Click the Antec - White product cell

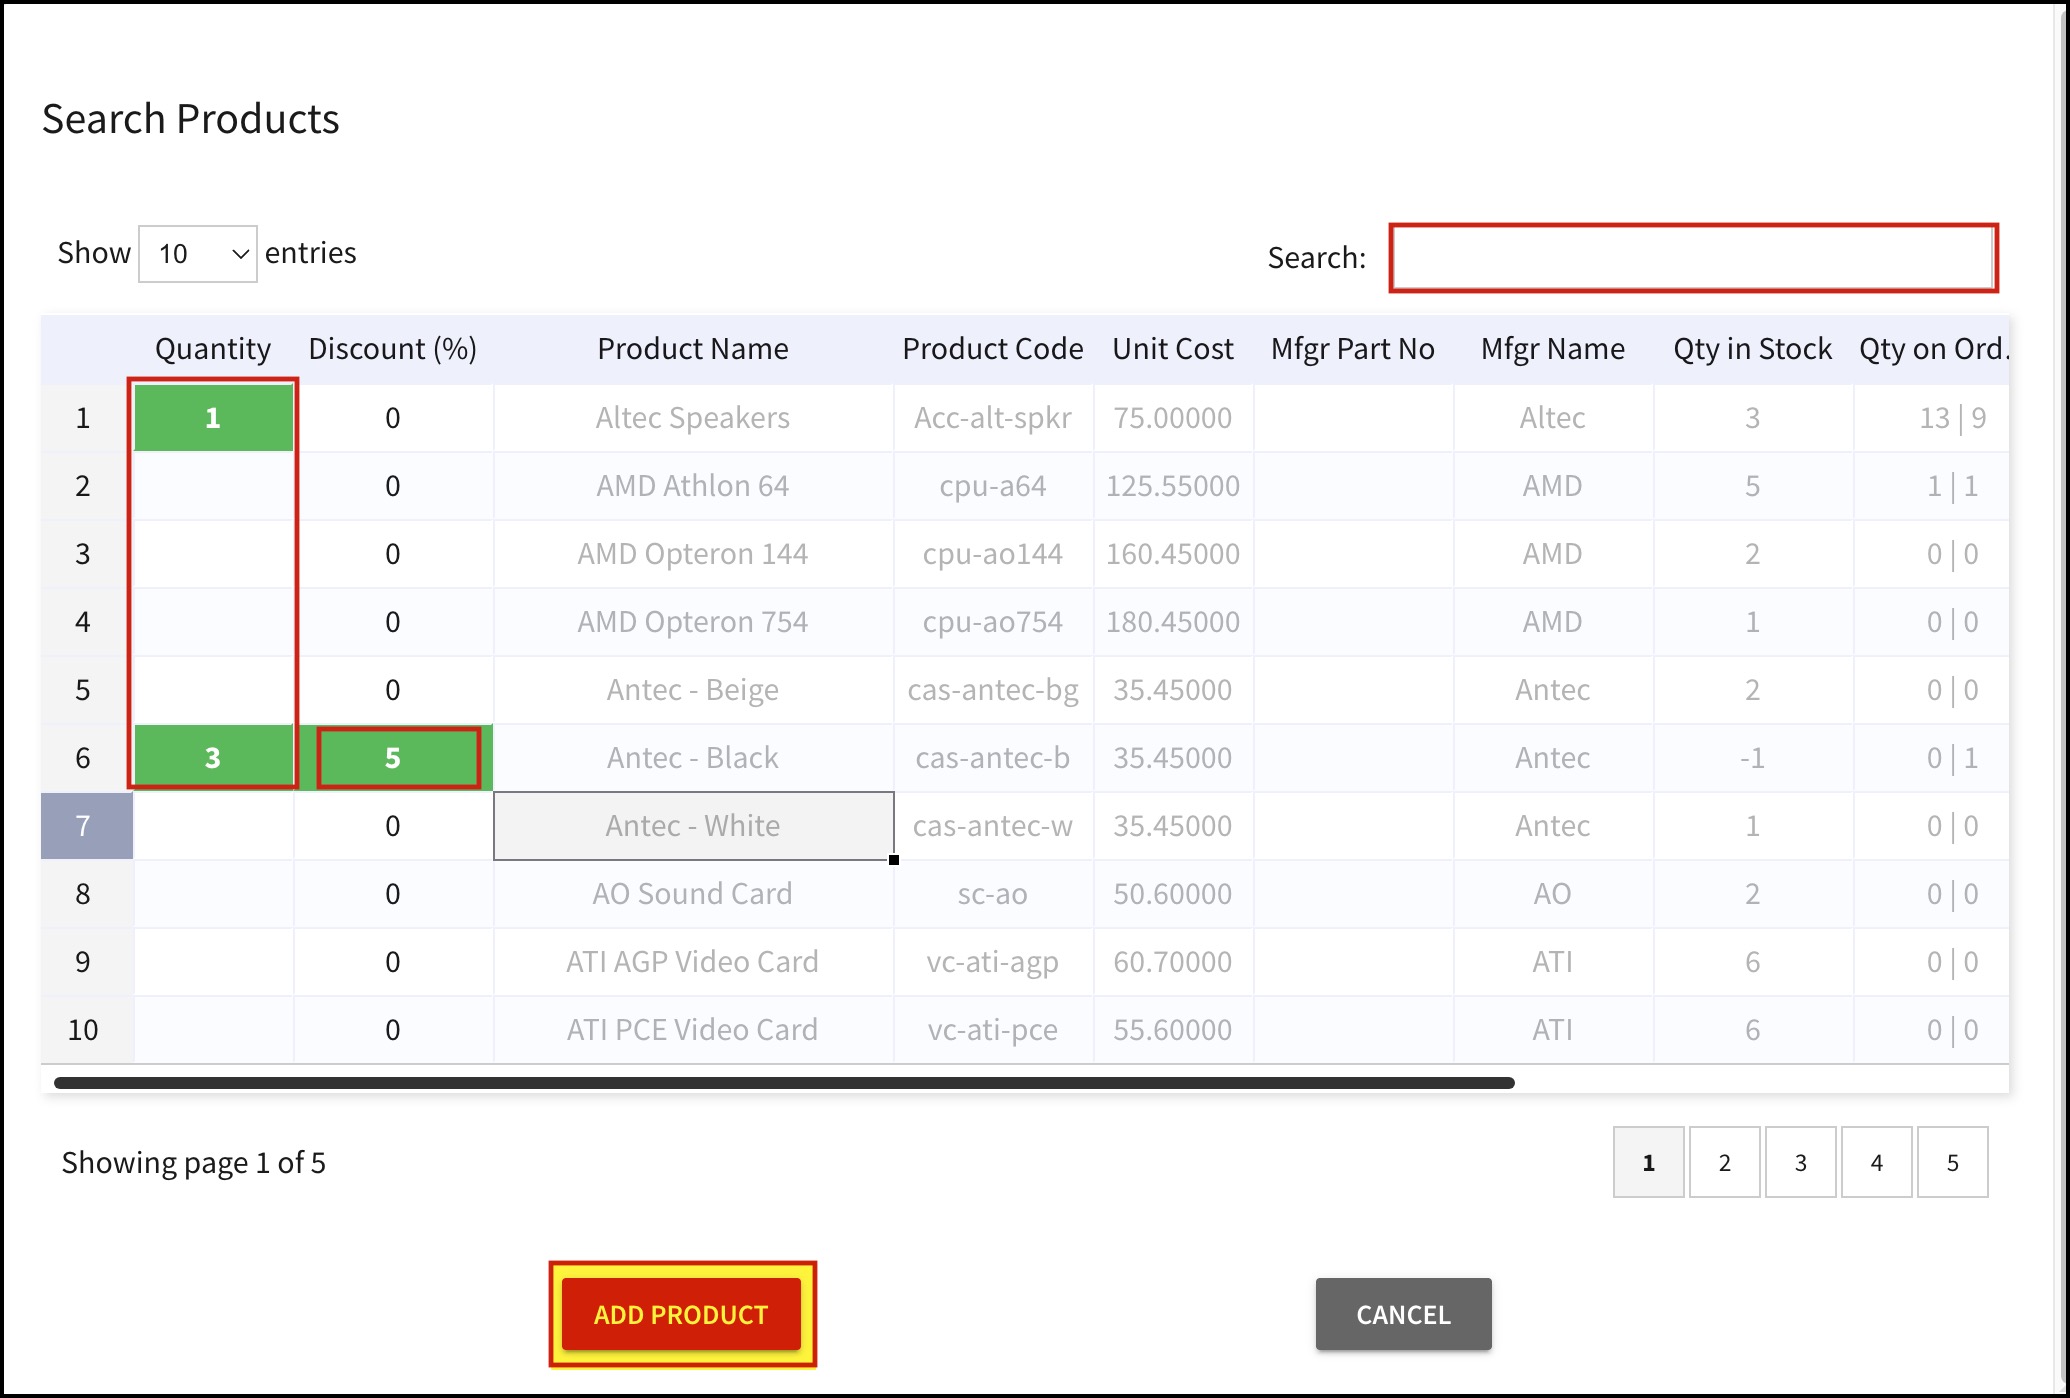coord(693,826)
